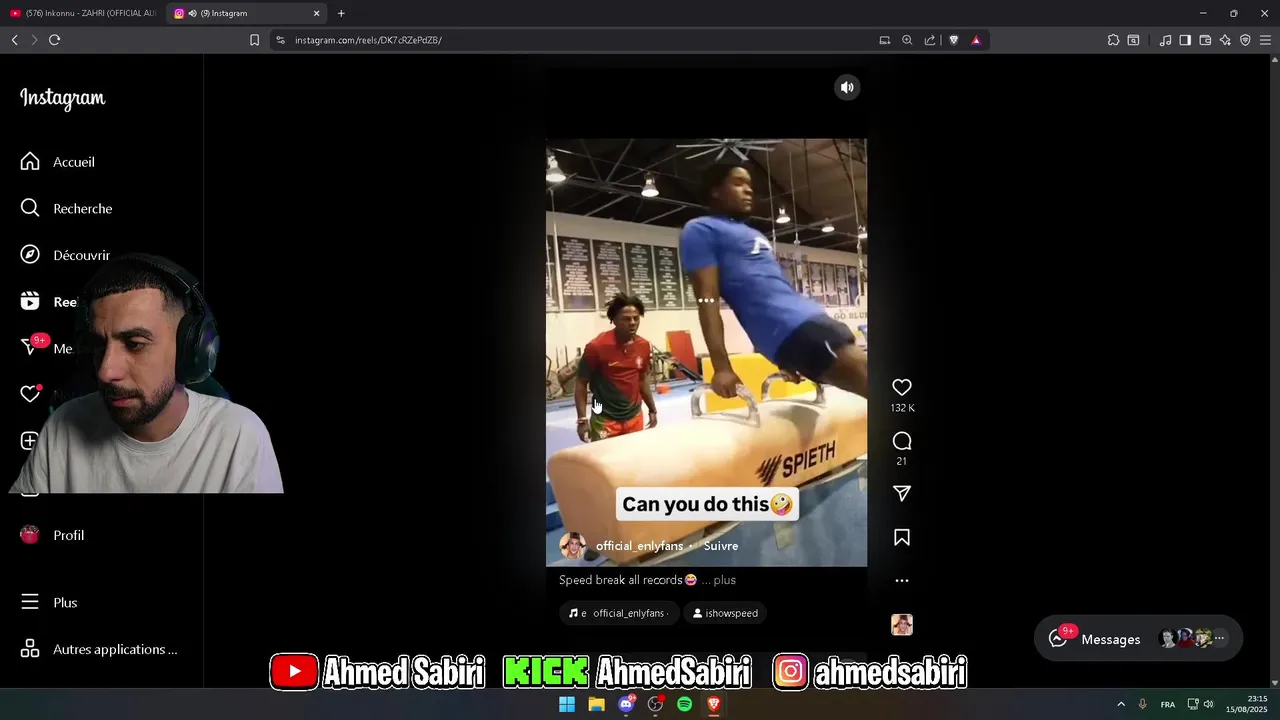Image resolution: width=1280 pixels, height=720 pixels.
Task: Expand the caption with plus
Action: coord(725,580)
